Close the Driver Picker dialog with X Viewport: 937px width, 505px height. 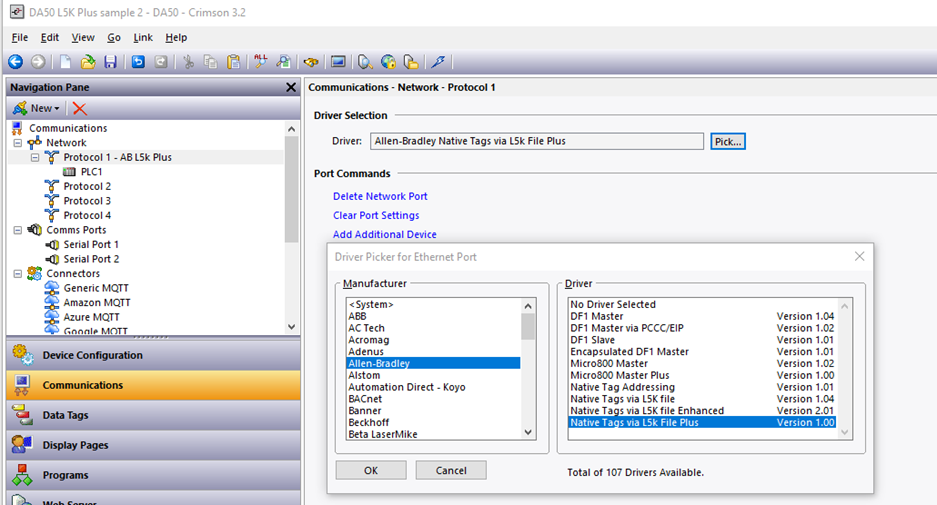pyautogui.click(x=859, y=256)
